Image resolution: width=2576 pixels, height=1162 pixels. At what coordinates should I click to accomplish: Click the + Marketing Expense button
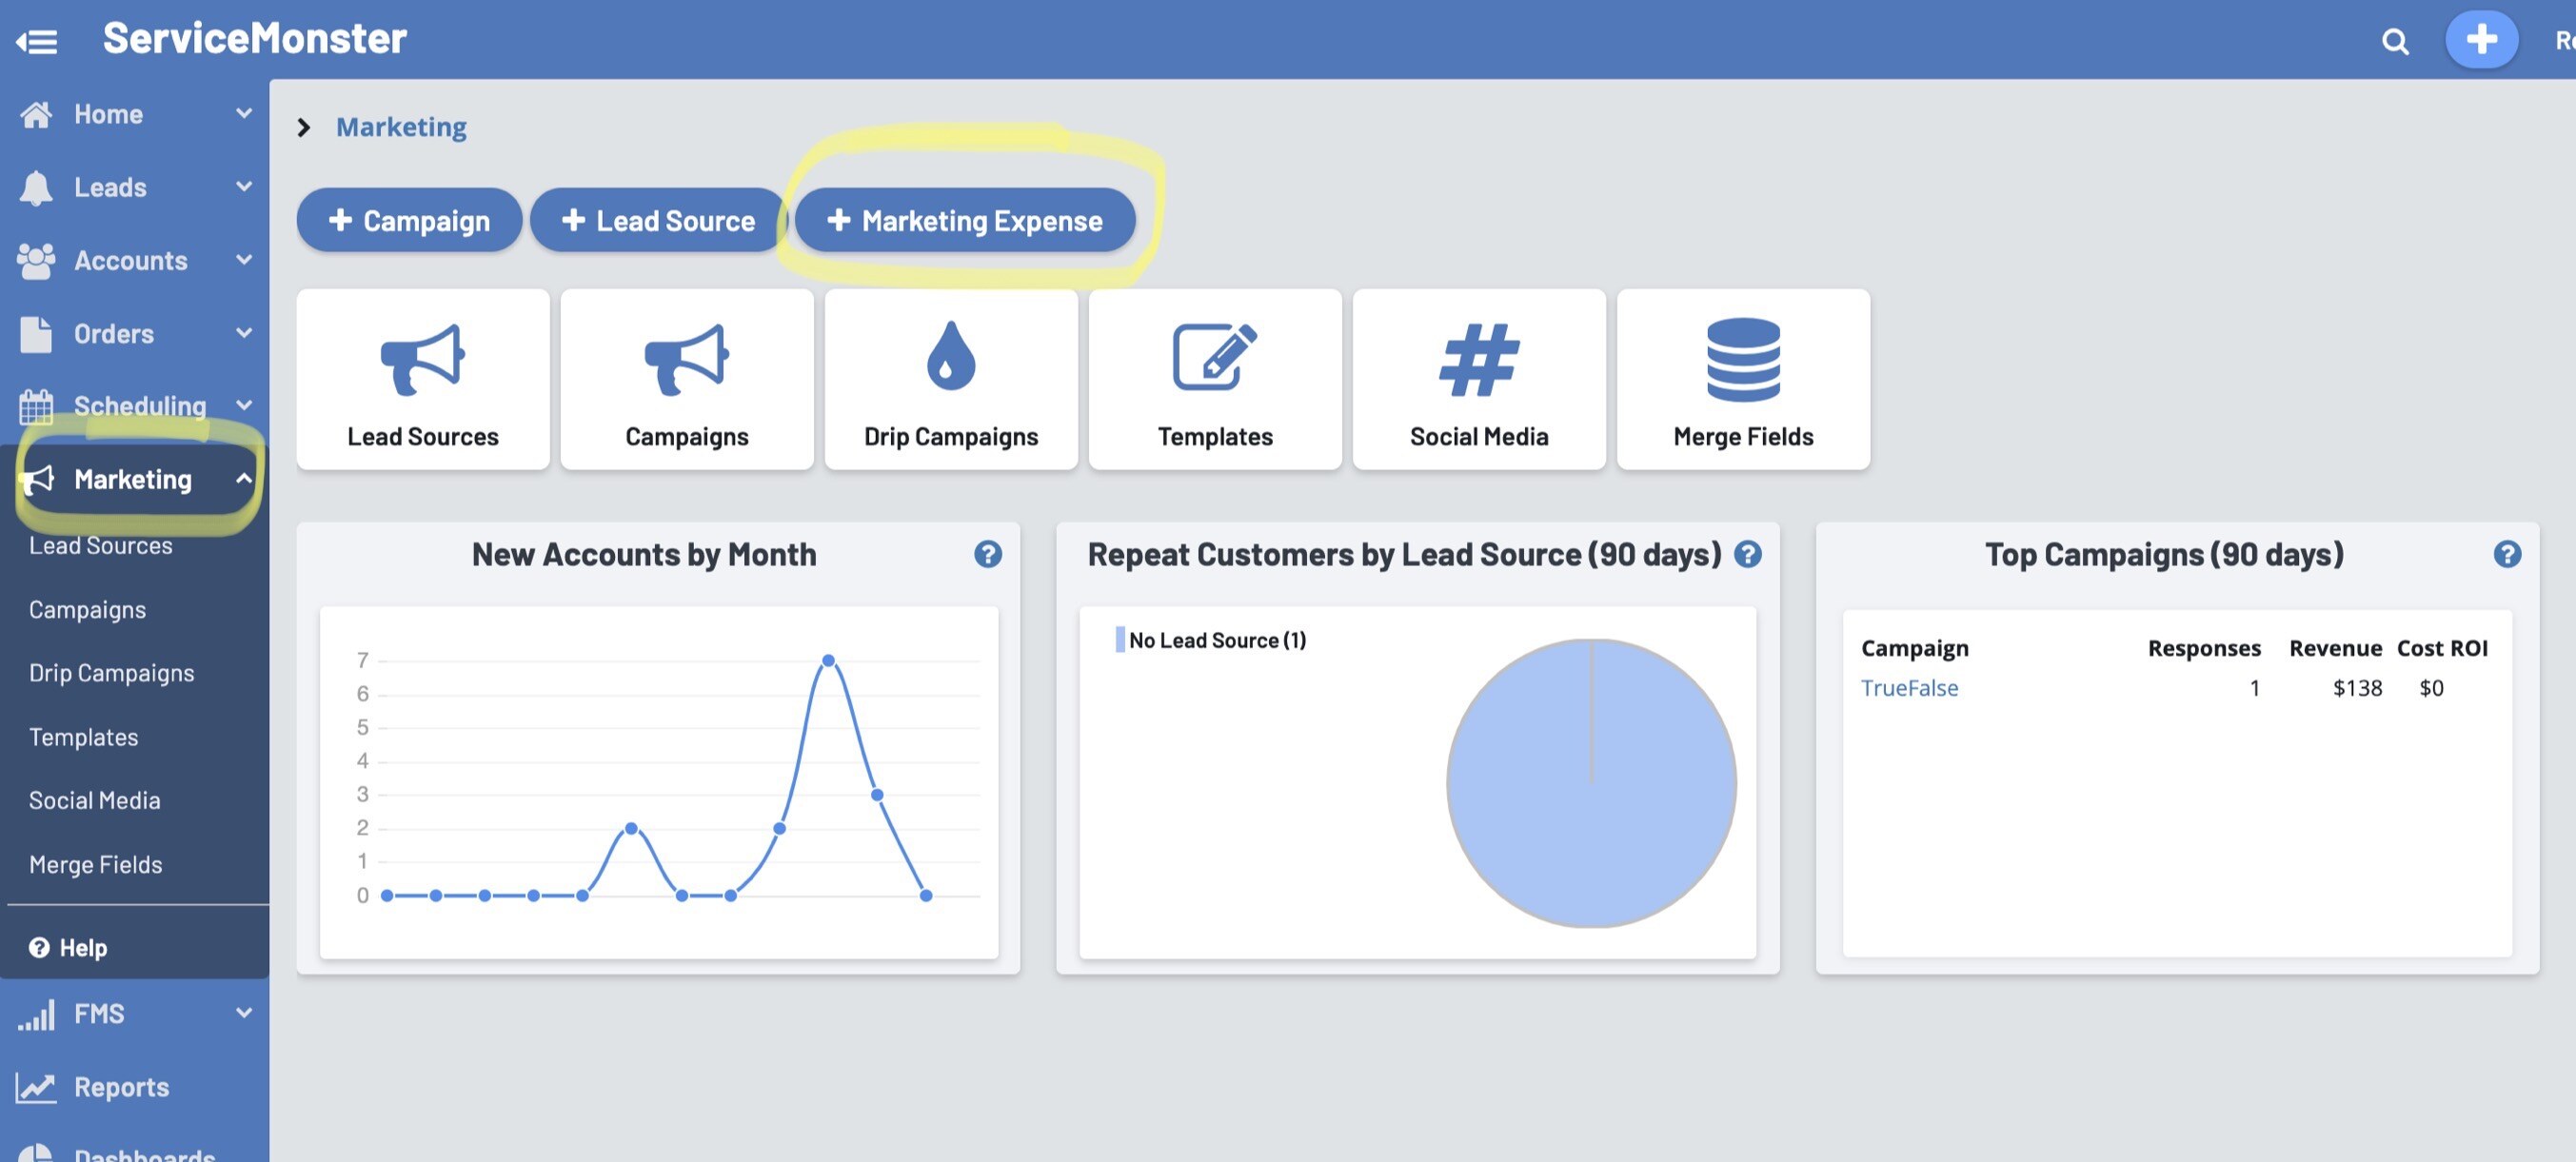tap(964, 220)
